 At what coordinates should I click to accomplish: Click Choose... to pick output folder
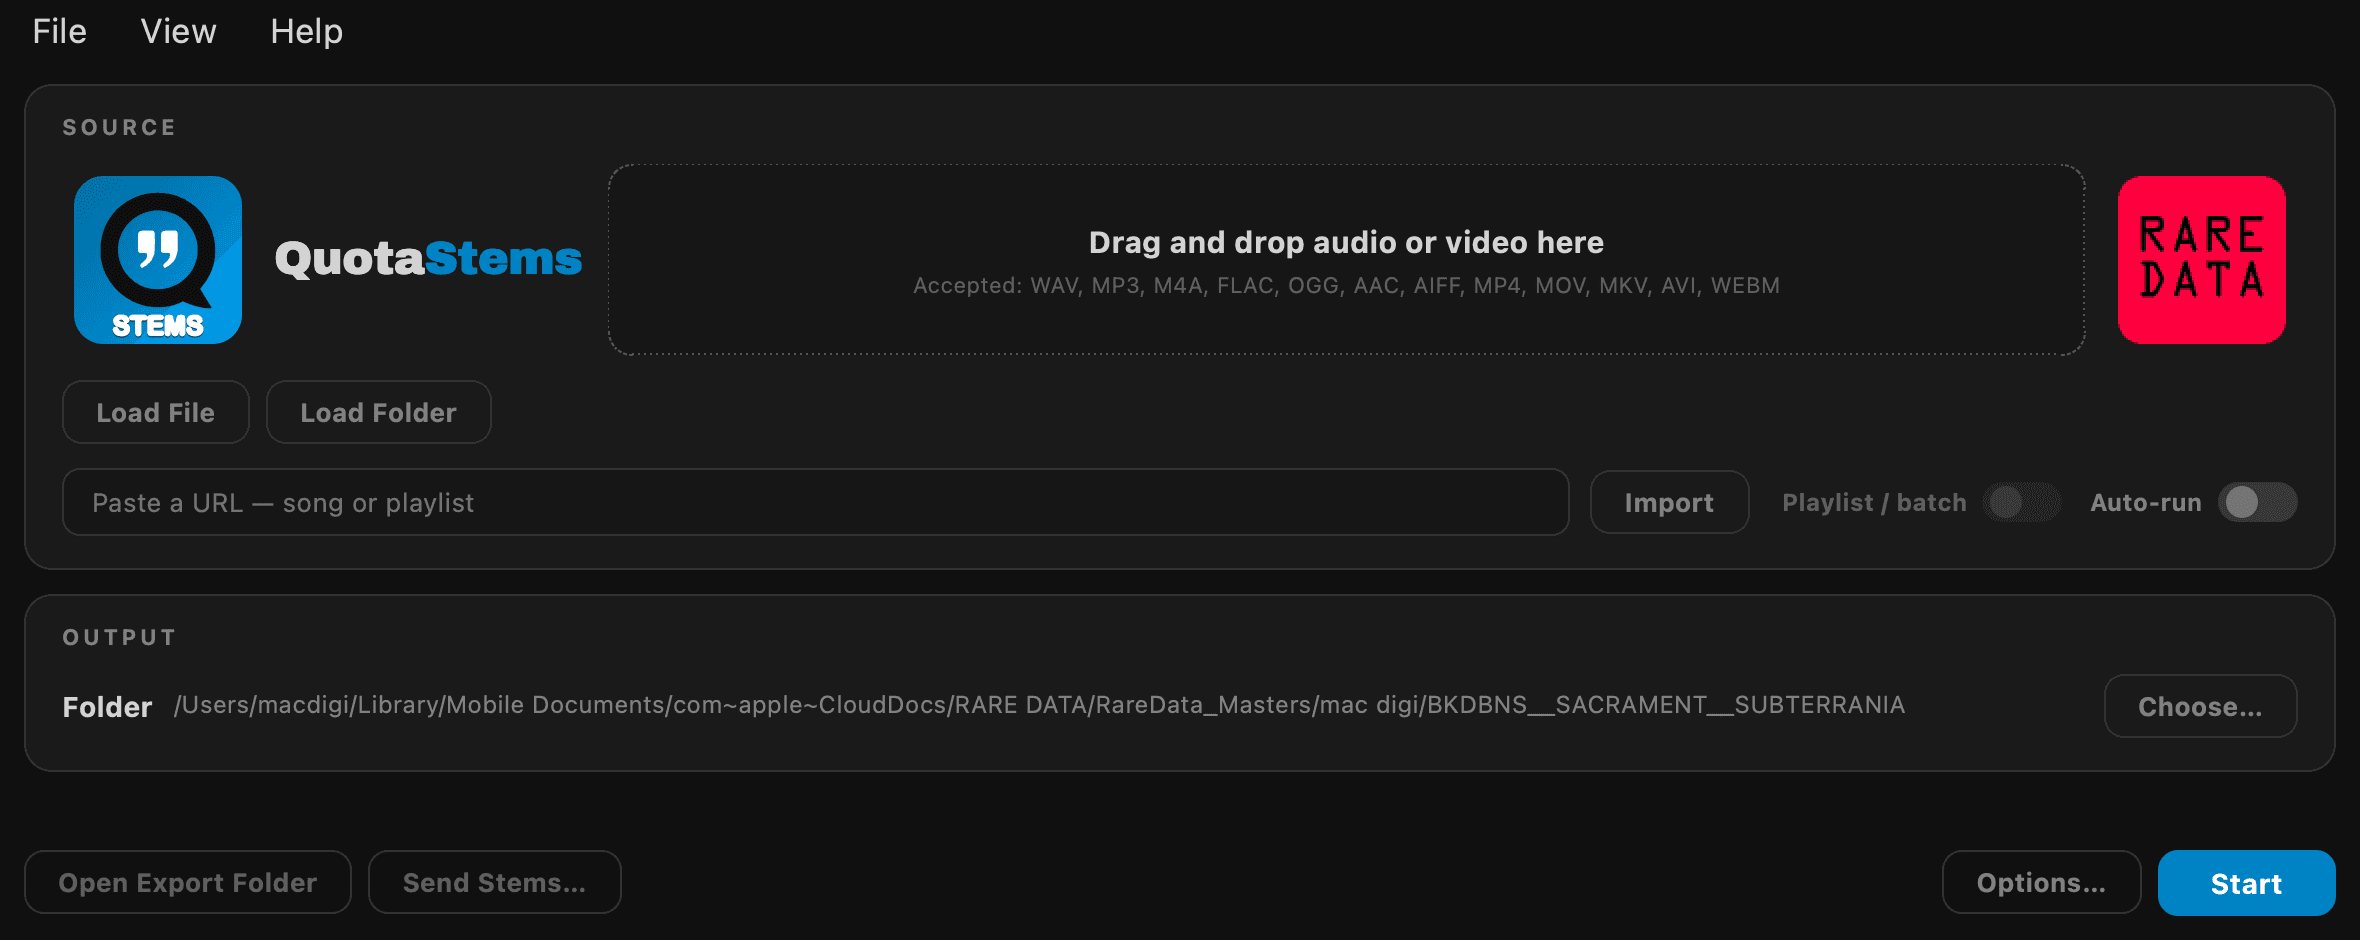coord(2200,706)
